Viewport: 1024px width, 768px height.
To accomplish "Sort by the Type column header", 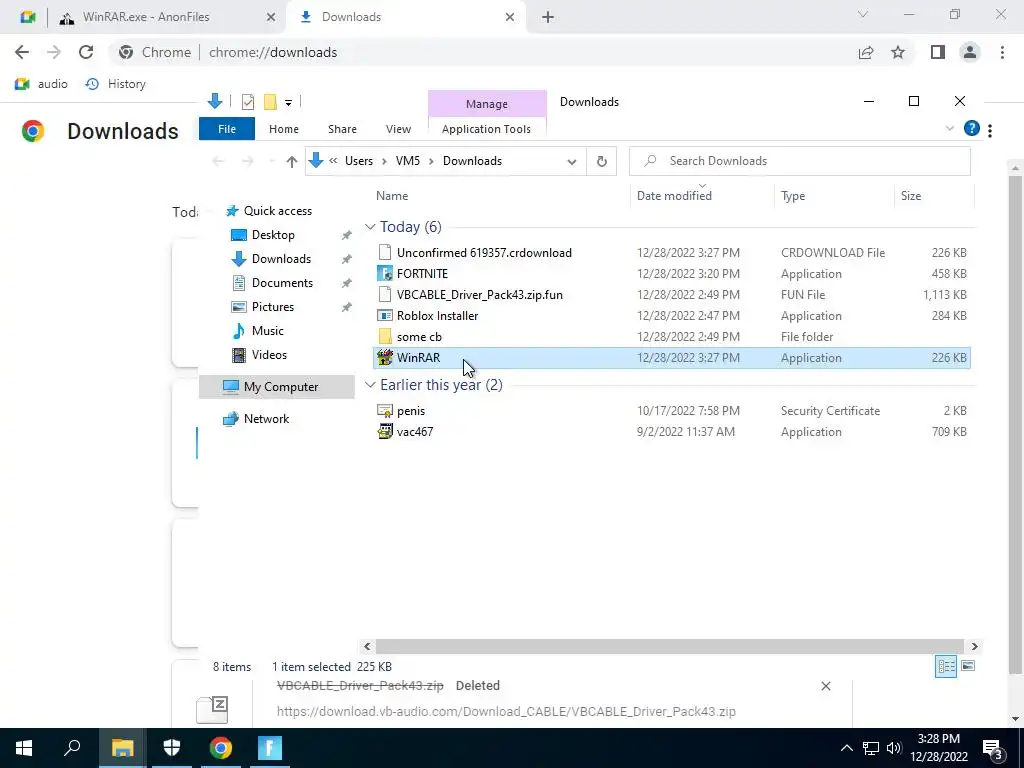I will coord(793,196).
